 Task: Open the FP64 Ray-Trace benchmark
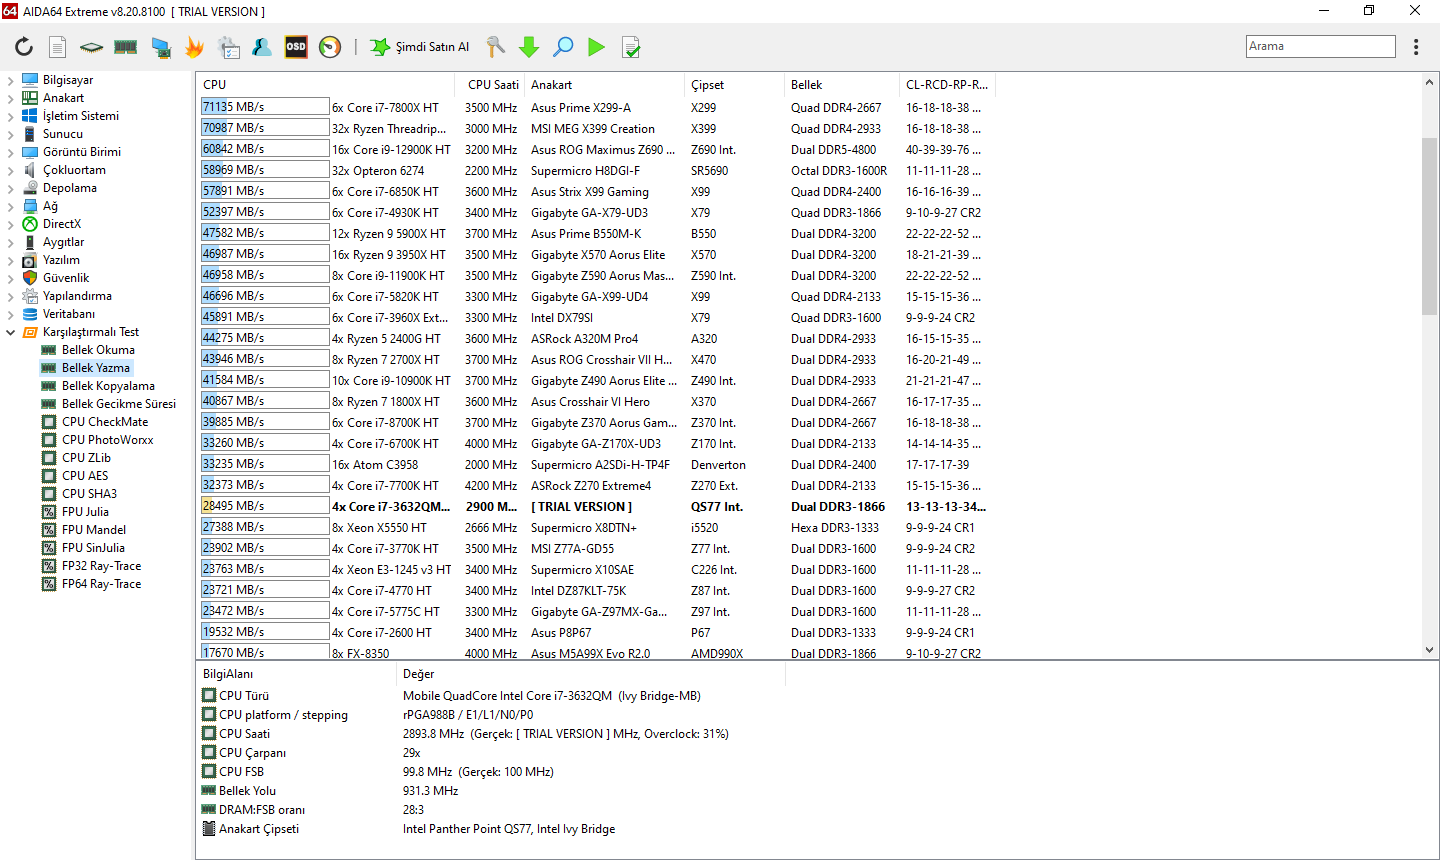[101, 584]
